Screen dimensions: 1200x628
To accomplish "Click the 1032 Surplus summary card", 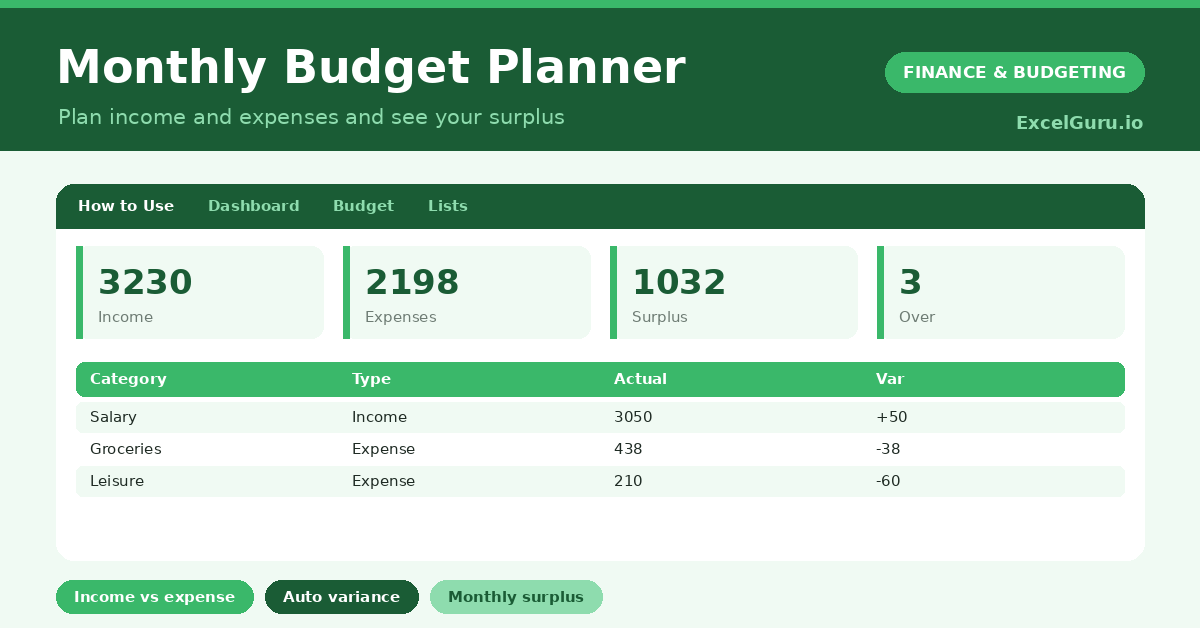I will coord(734,293).
